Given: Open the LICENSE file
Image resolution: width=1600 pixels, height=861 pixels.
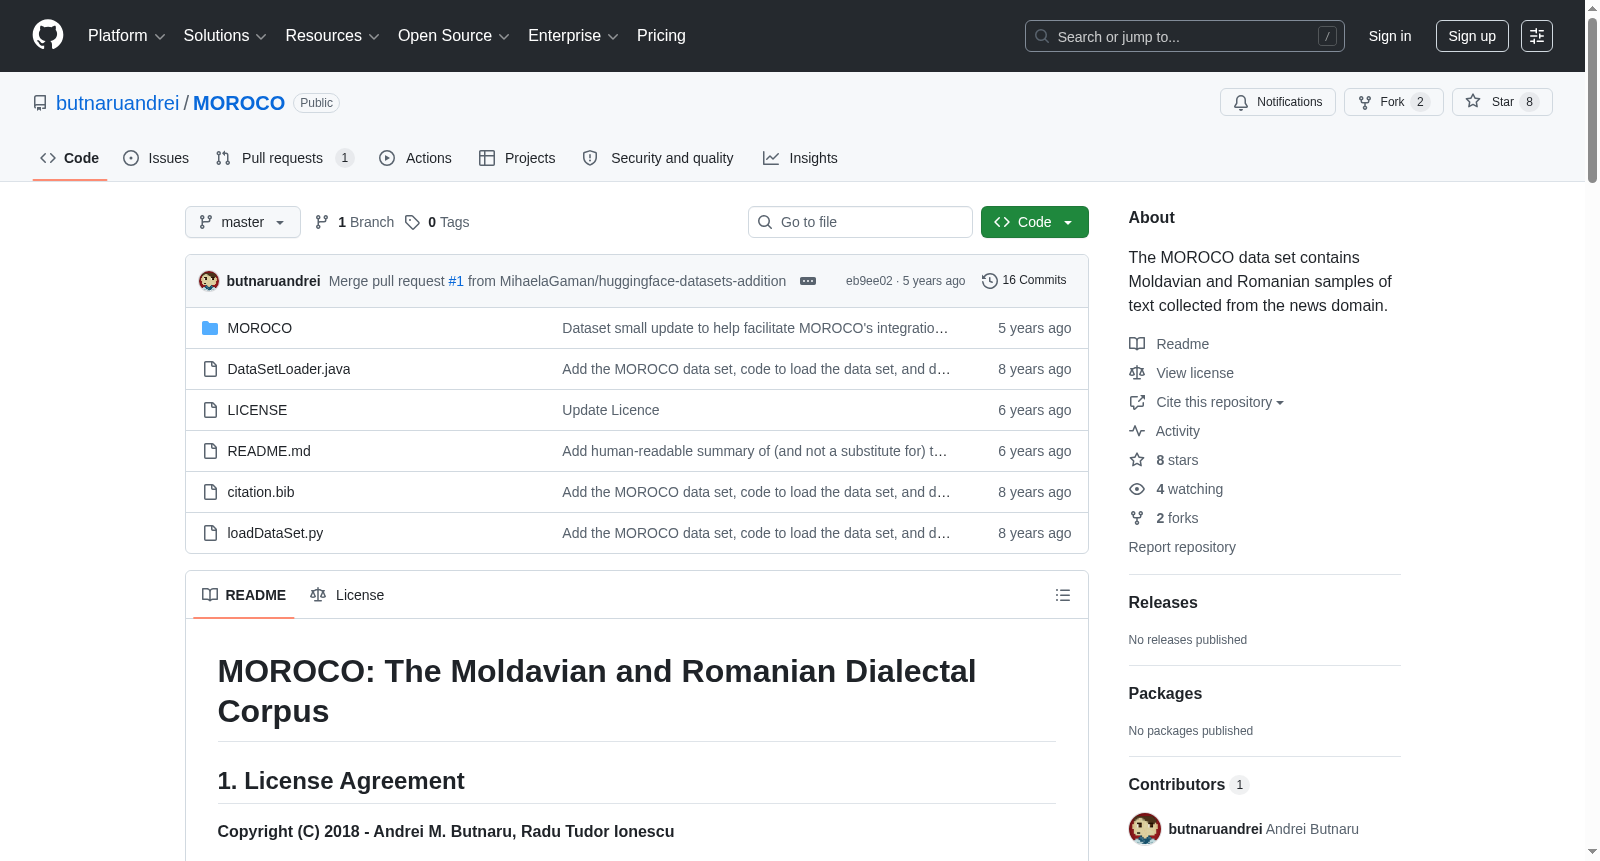Looking at the screenshot, I should [257, 410].
